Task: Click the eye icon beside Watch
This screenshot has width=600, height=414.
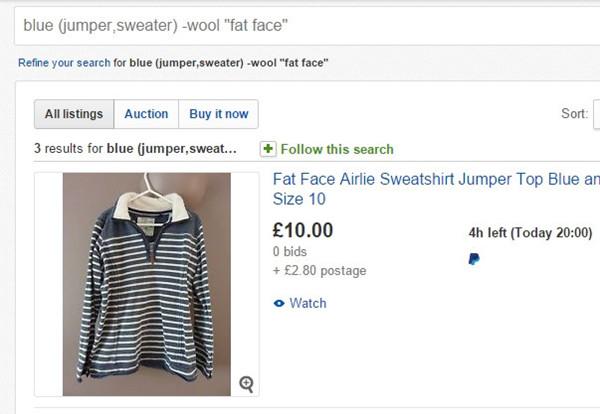Action: (279, 303)
